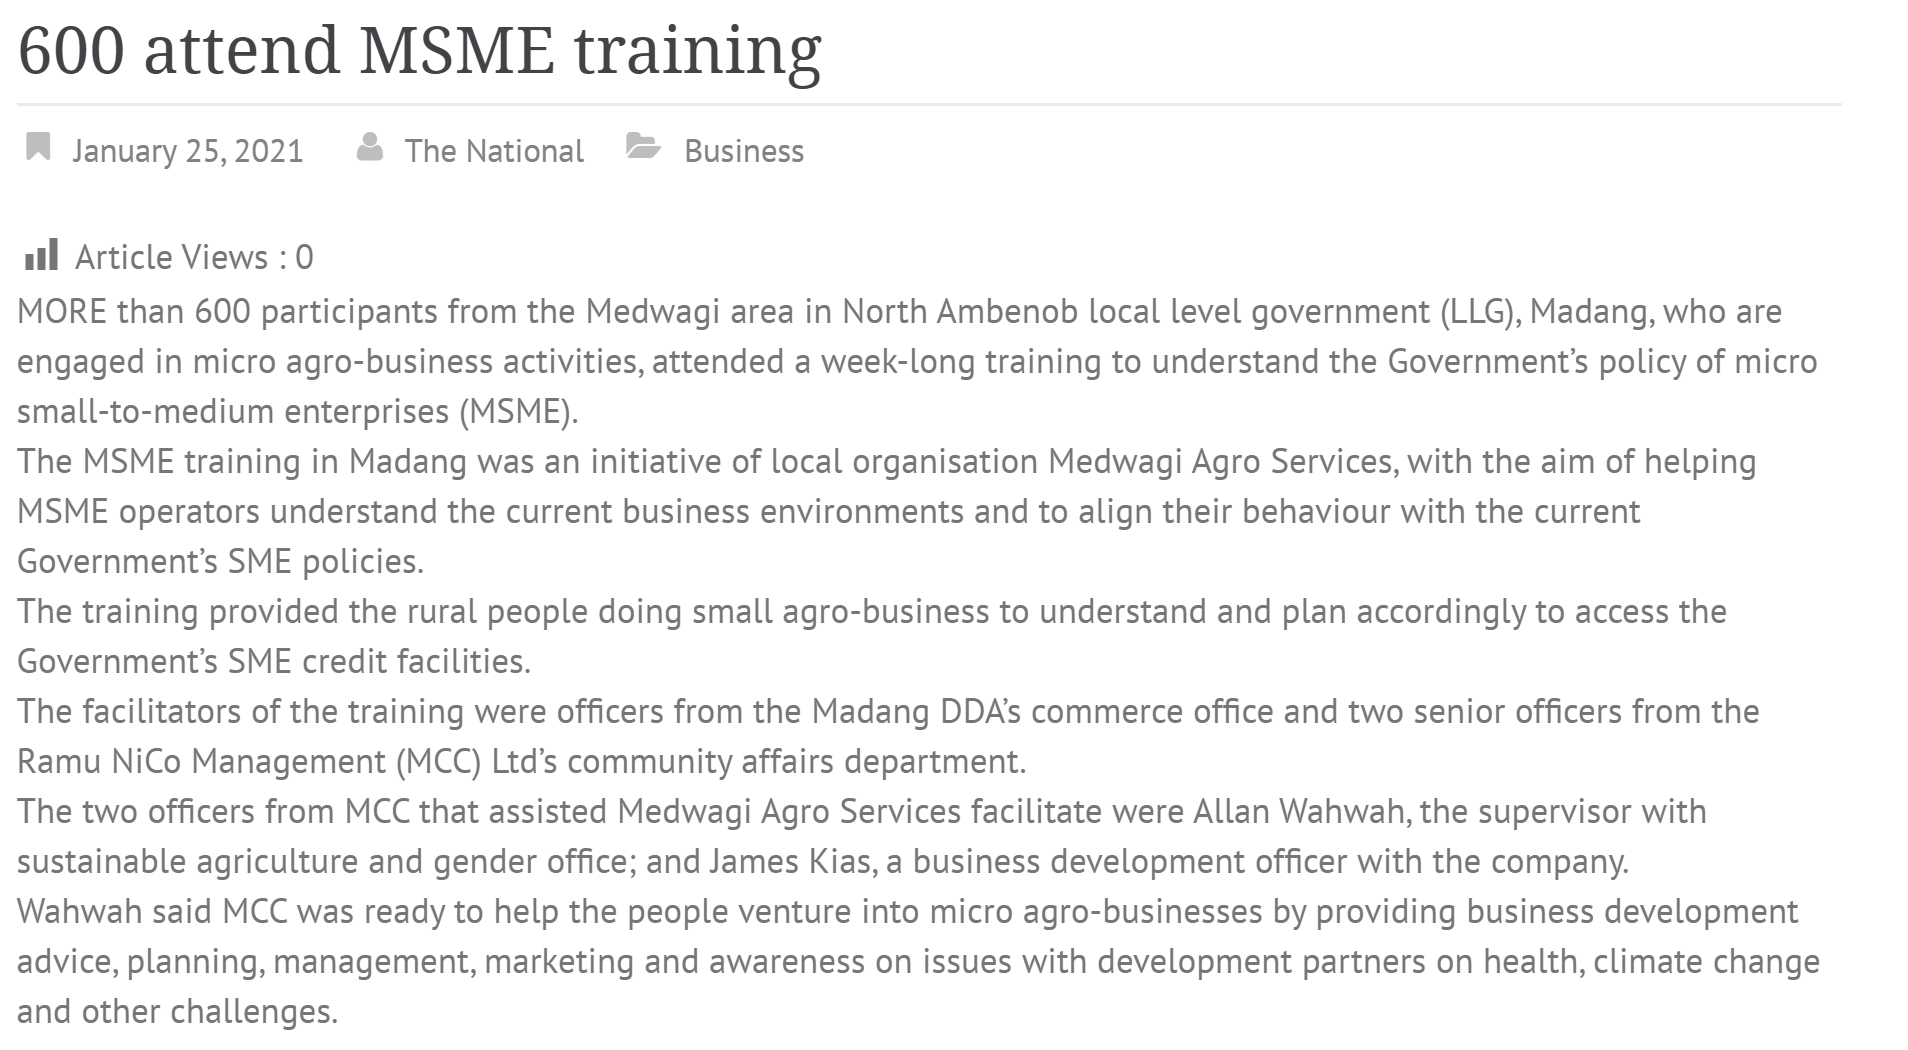Open The National author link

coord(494,151)
